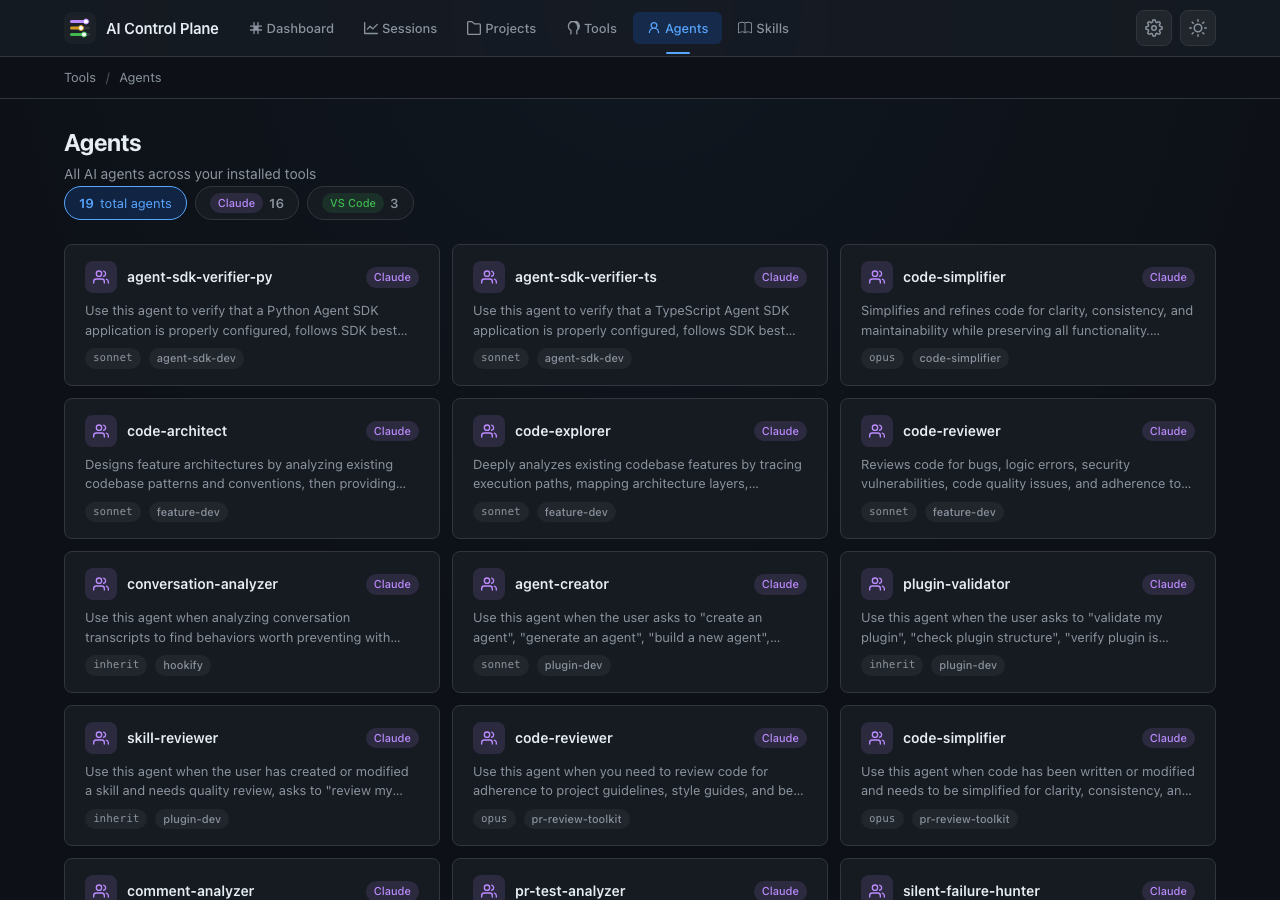Click the Tools breadcrumb link

(x=80, y=77)
